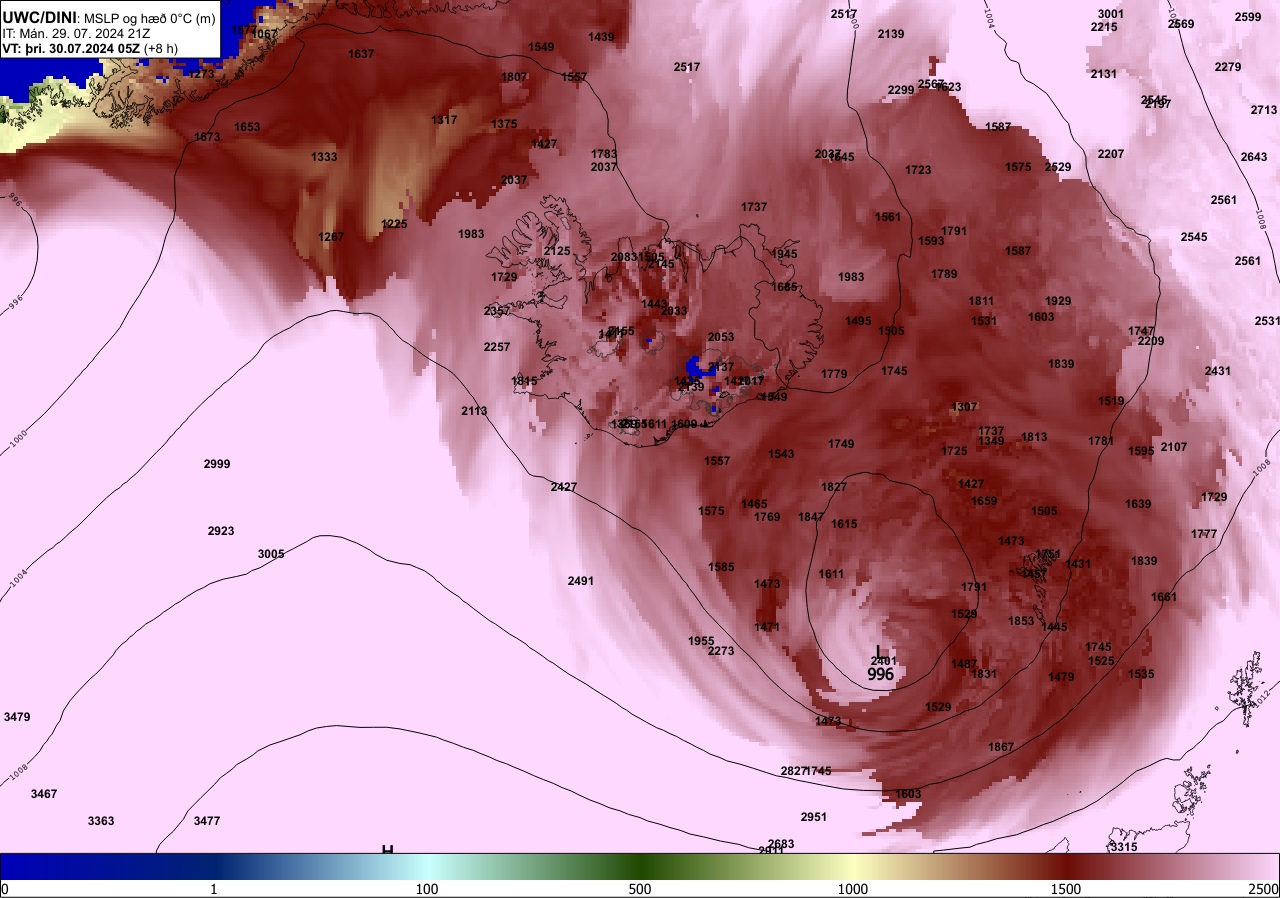
Task: Click the height value 2125
Action: tap(557, 251)
